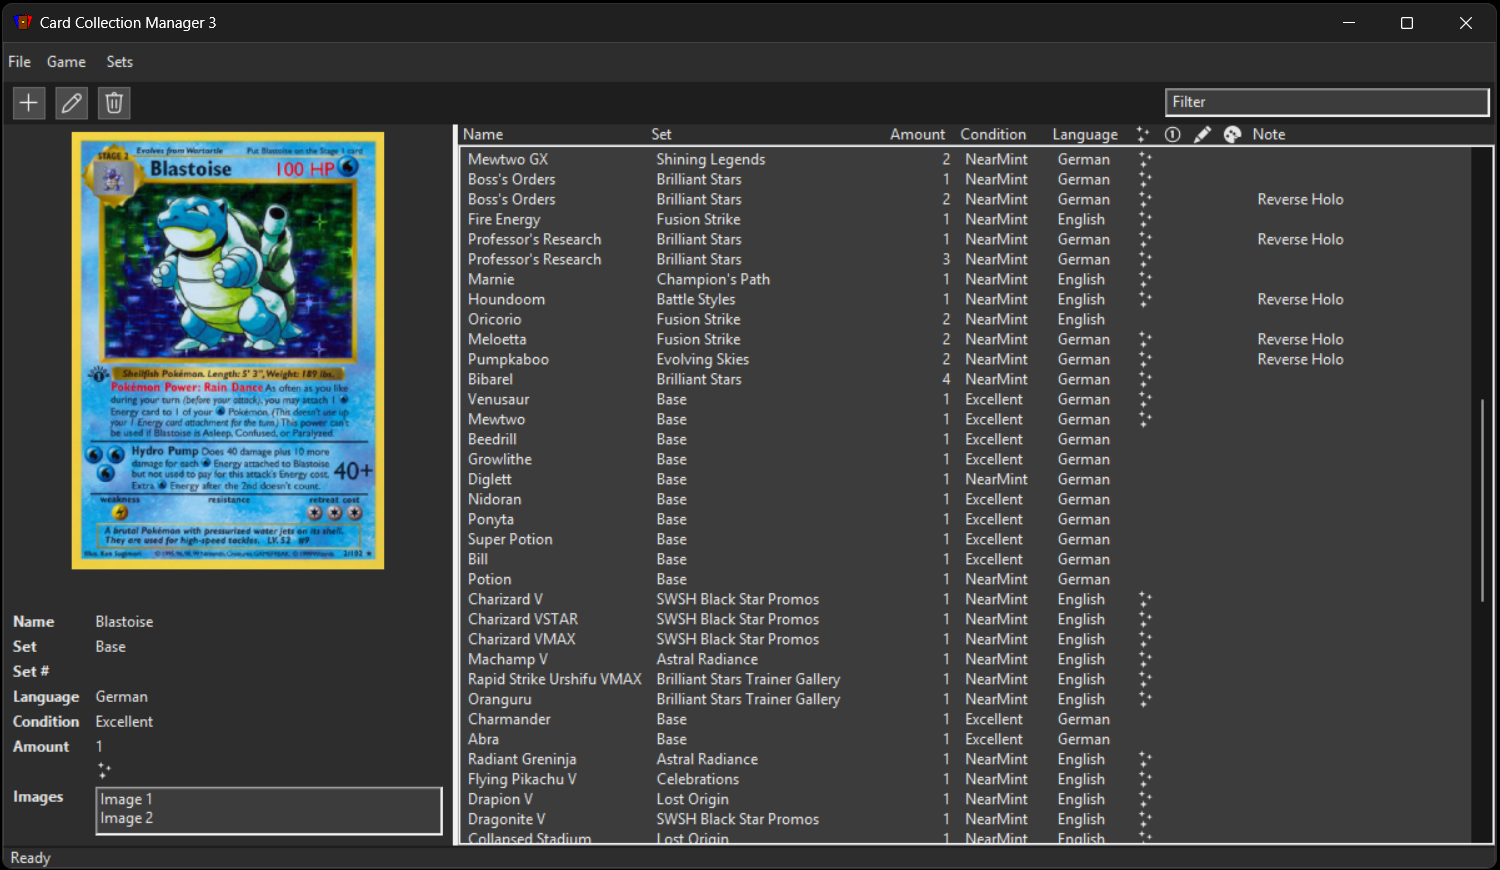Click the Battle Styles set cell
This screenshot has width=1500, height=870.
point(696,299)
